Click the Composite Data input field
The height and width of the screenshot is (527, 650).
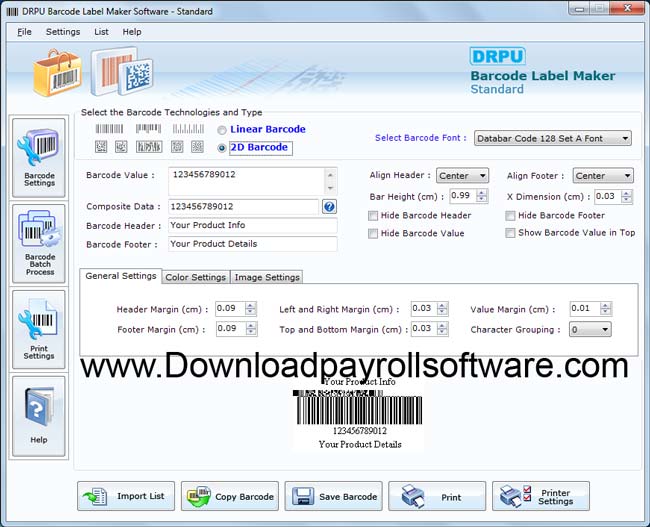pyautogui.click(x=243, y=206)
